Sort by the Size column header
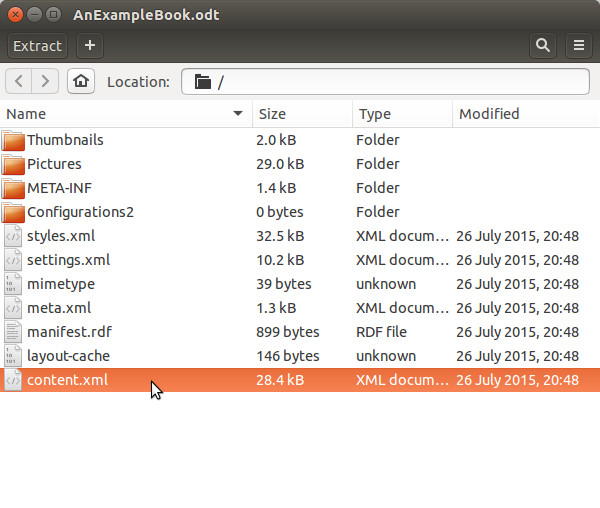Screen dimensions: 600x508 [302, 114]
